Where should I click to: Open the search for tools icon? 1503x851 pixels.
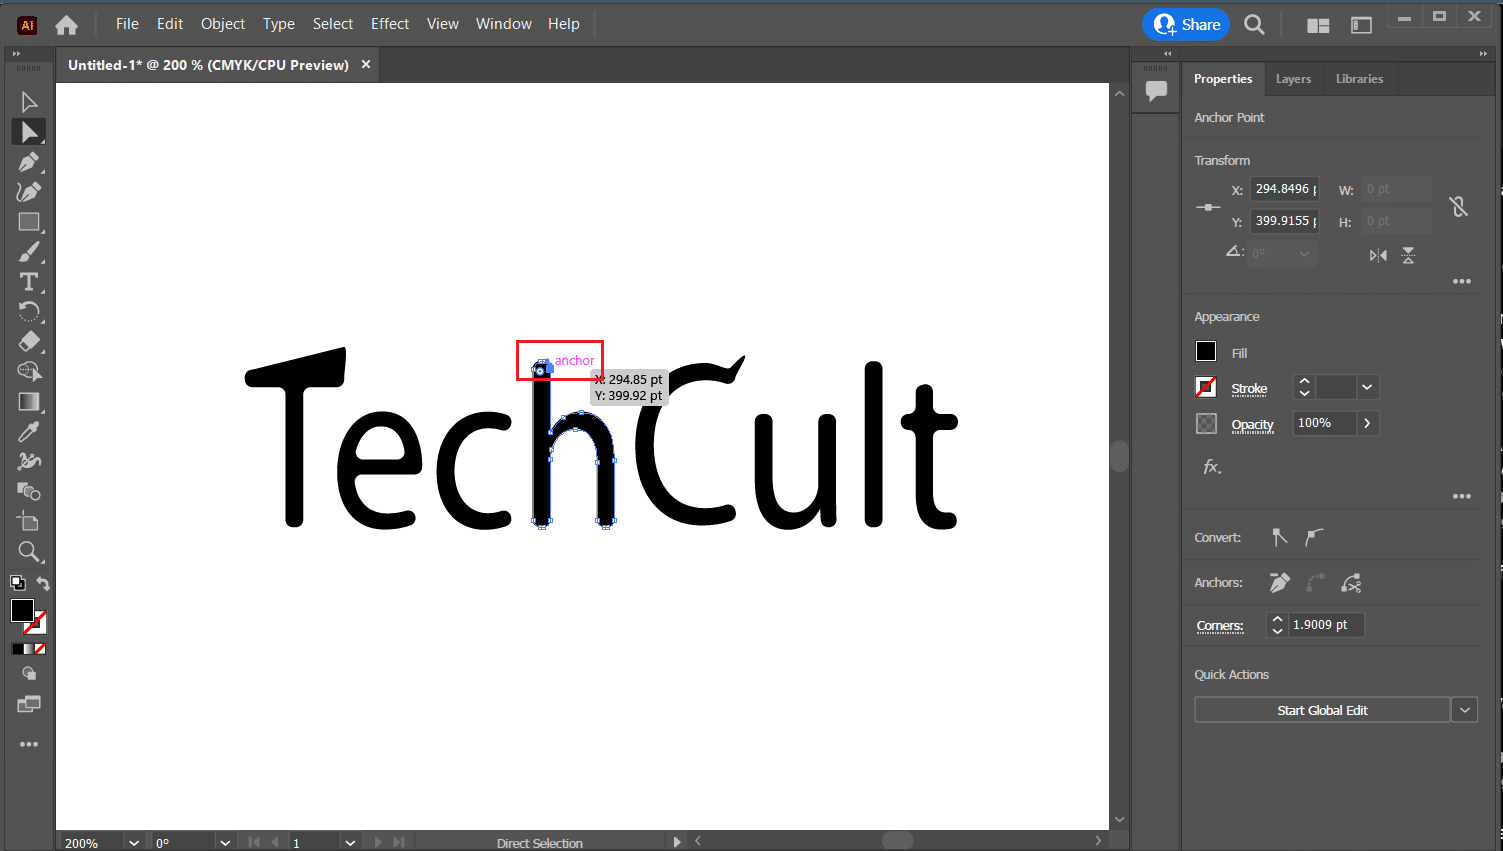tap(1254, 25)
